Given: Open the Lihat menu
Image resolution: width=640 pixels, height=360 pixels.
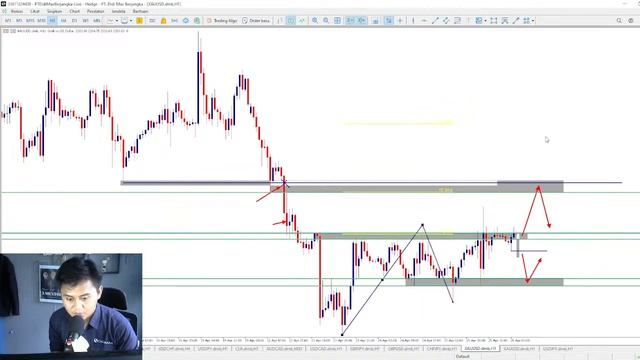Looking at the screenshot, I should point(35,11).
